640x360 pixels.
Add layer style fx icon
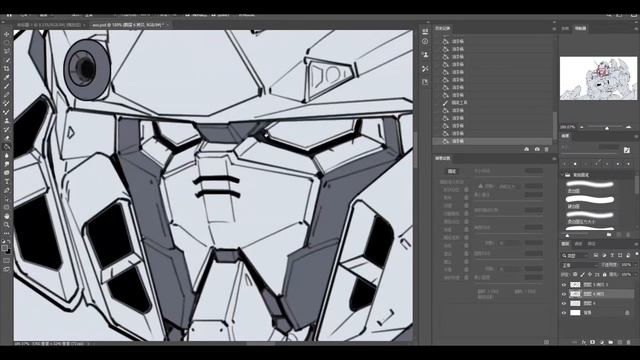coord(584,342)
